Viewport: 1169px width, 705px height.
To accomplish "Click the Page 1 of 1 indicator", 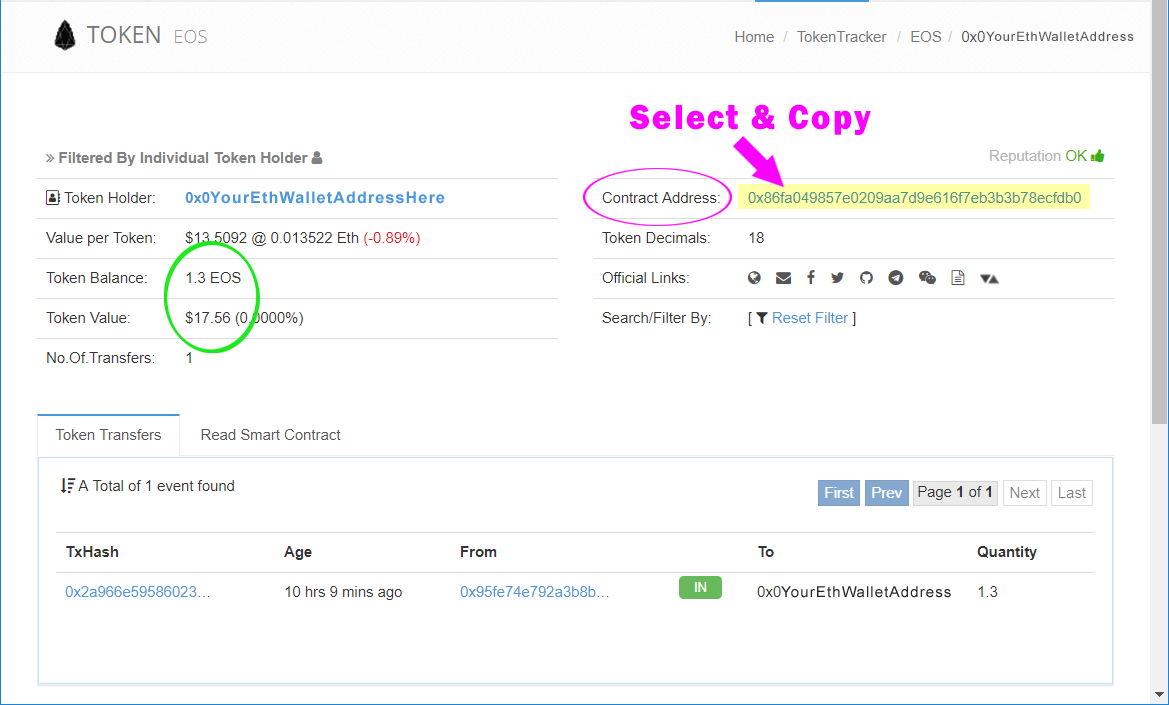I will pos(955,493).
